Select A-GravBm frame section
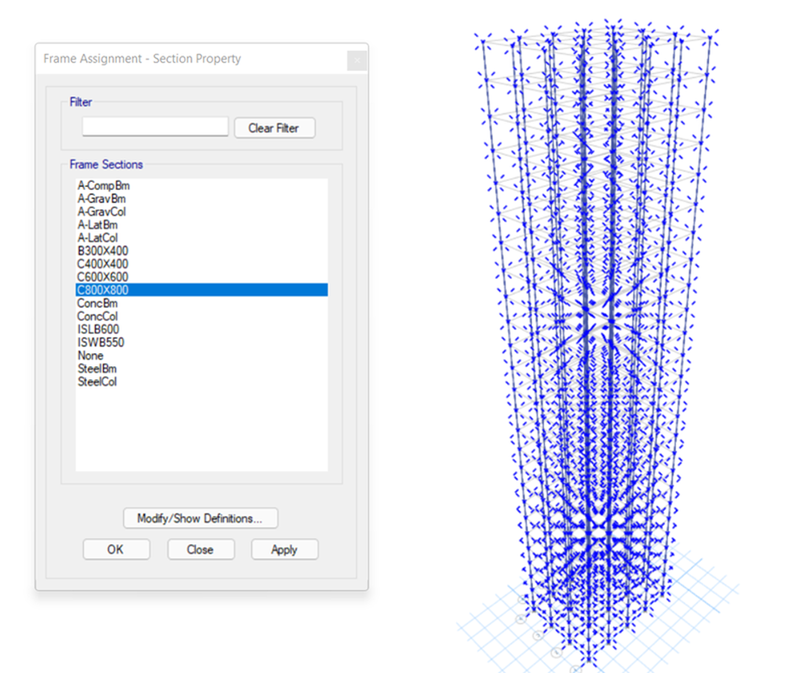Viewport: 800px width, 673px height. tap(202, 198)
